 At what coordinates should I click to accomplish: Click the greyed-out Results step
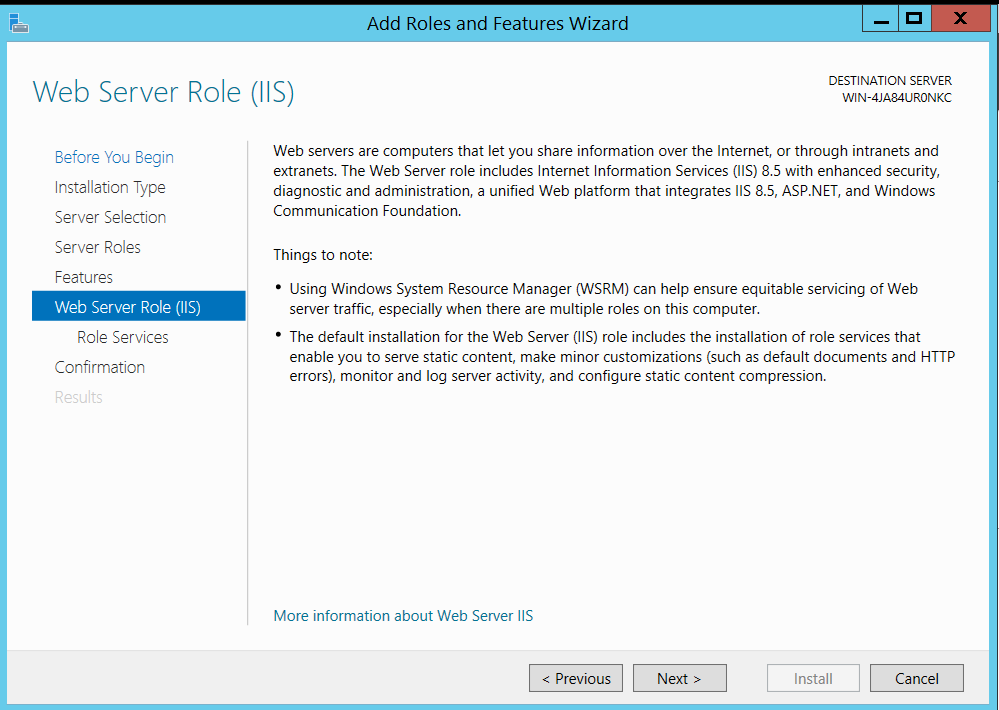click(78, 397)
